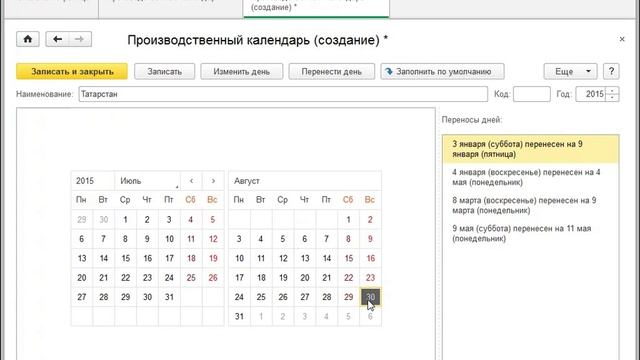Viewport: 640px width, 360px height.
Task: Select greyed September 6 in August grid
Action: pyautogui.click(x=370, y=316)
